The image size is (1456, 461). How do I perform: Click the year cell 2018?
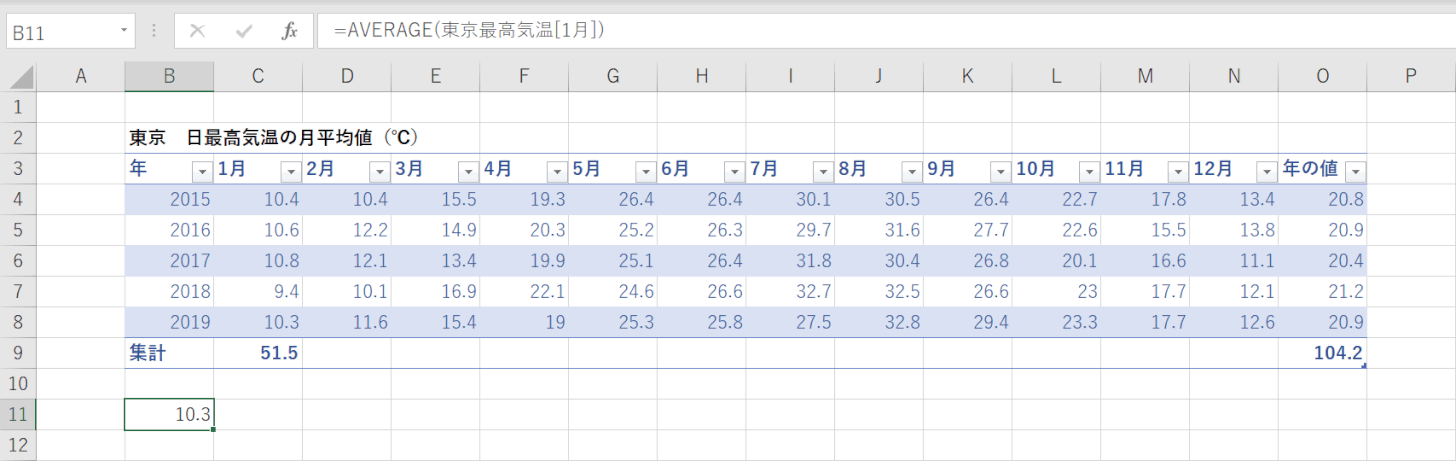click(x=169, y=291)
